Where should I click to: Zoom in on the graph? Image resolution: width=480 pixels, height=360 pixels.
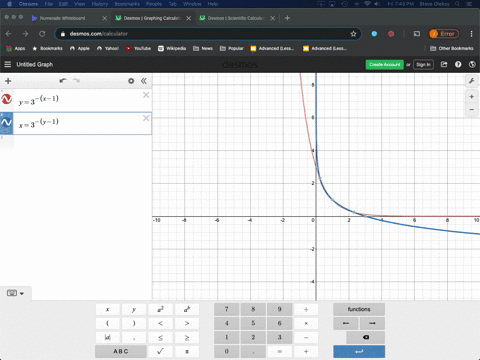[x=472, y=97]
